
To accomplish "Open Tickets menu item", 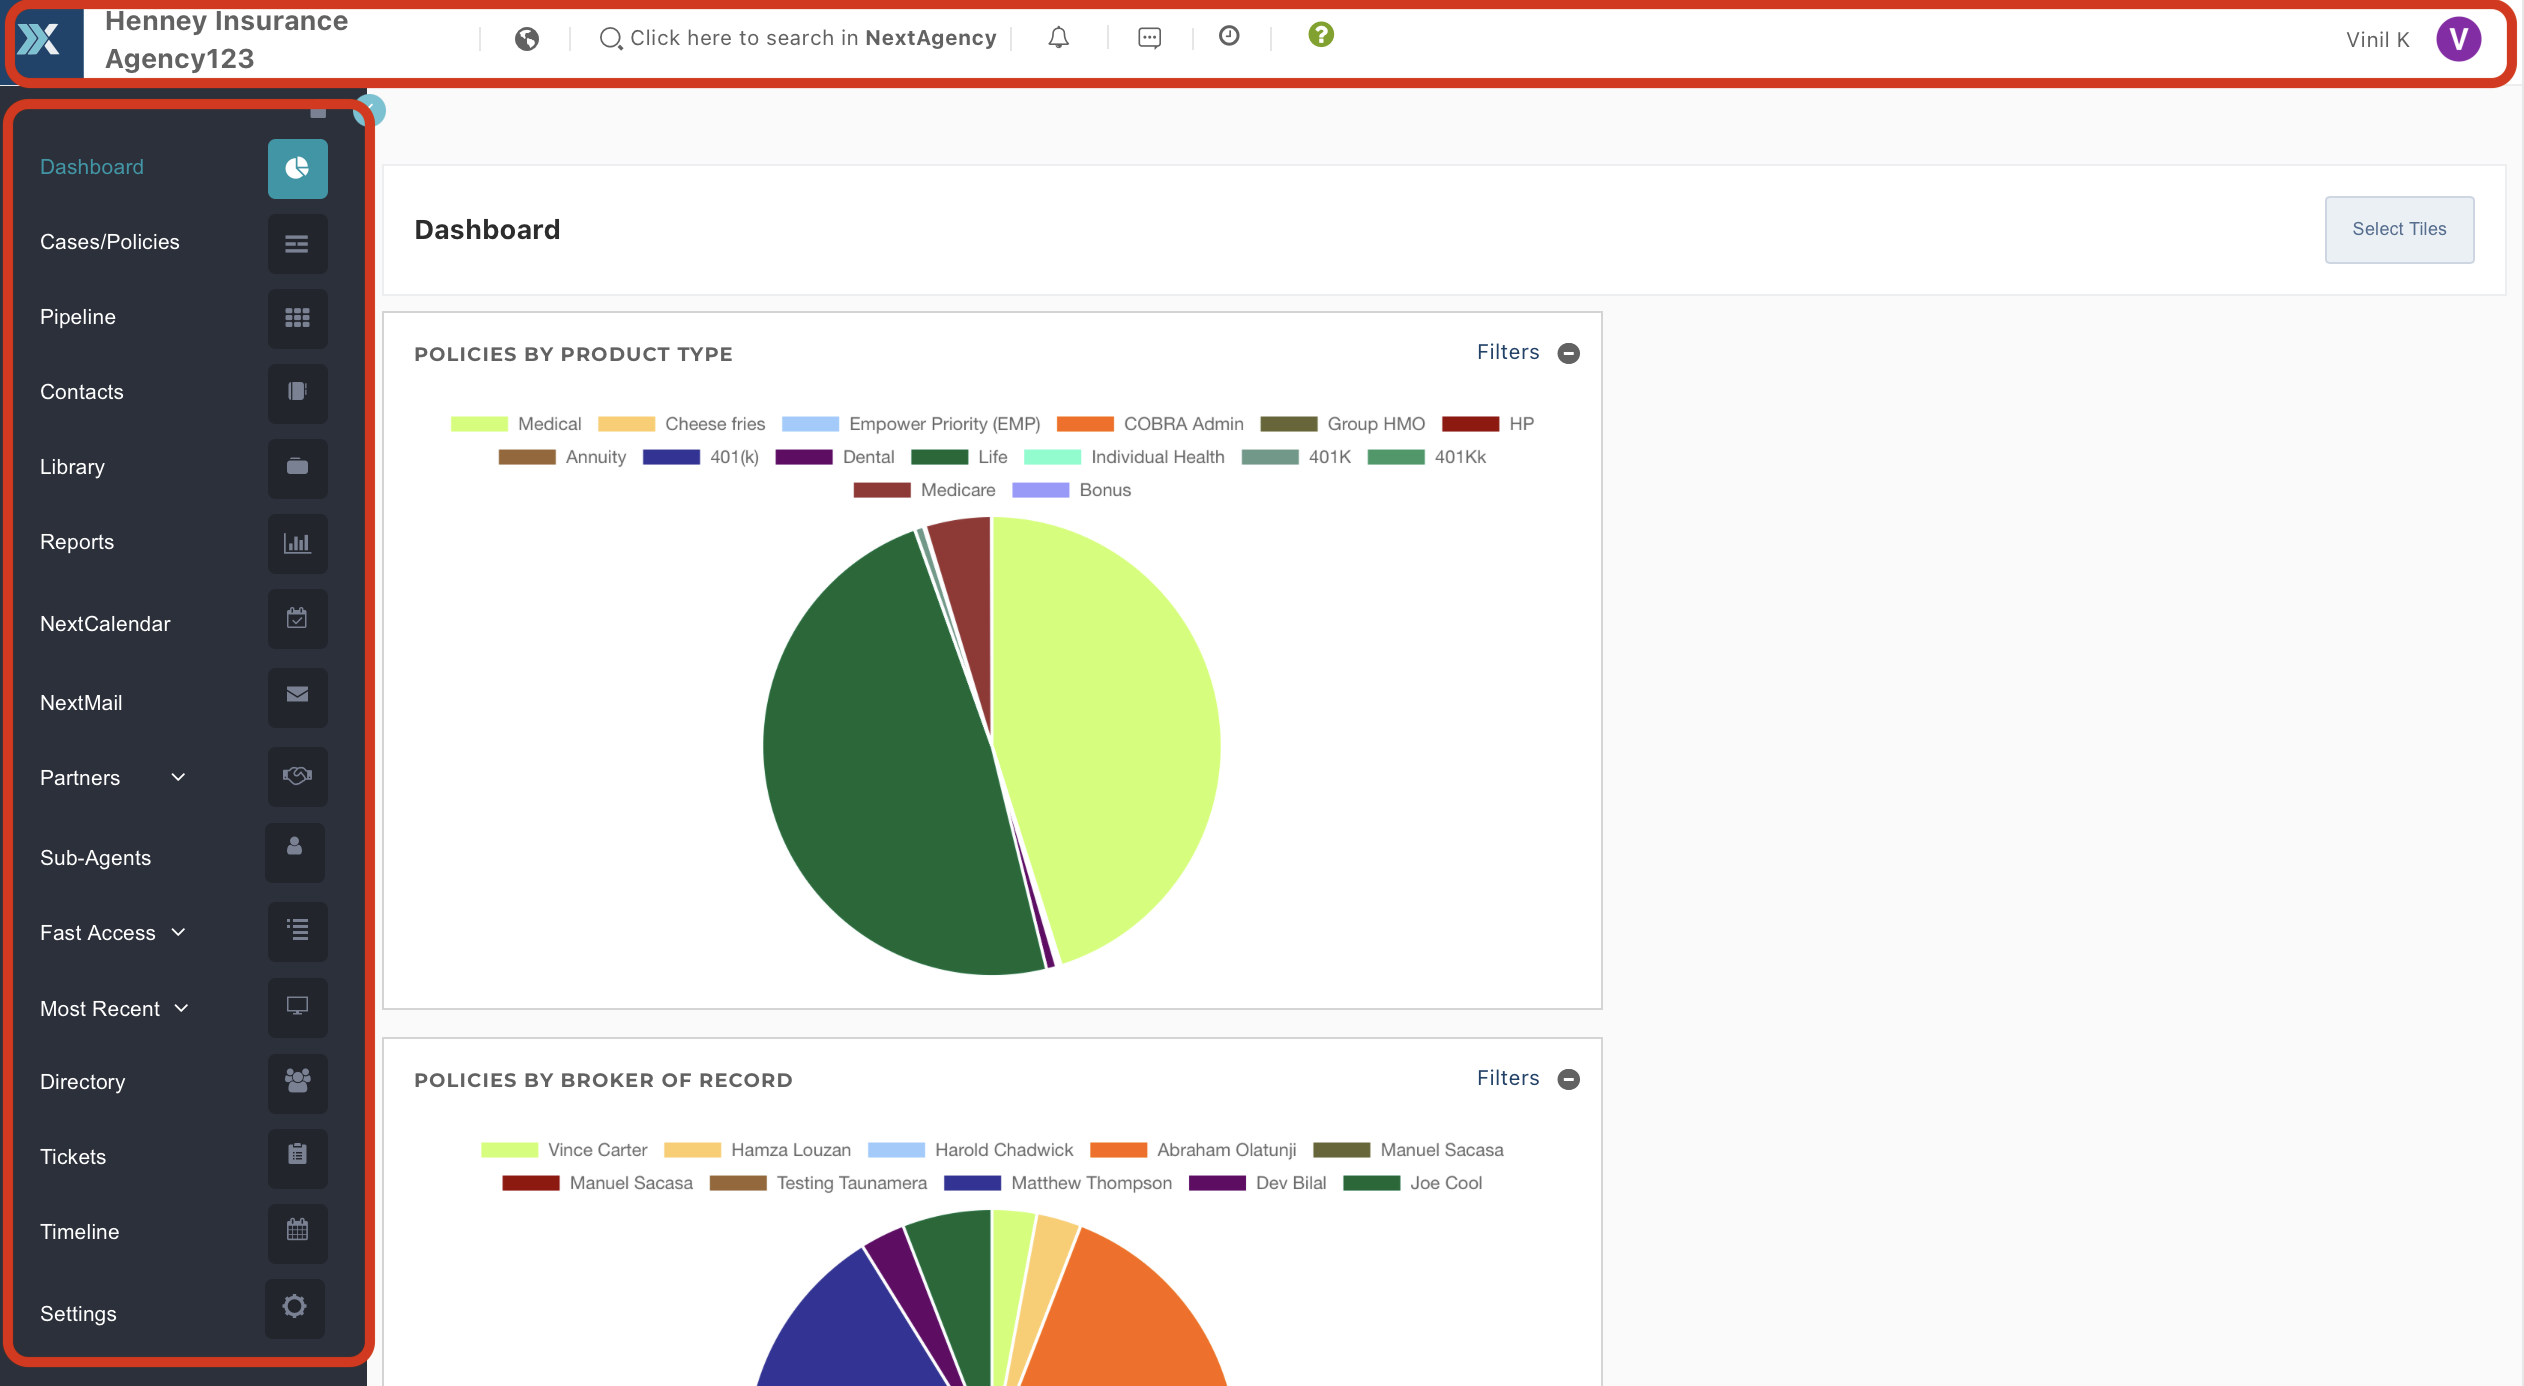I will tap(73, 1157).
